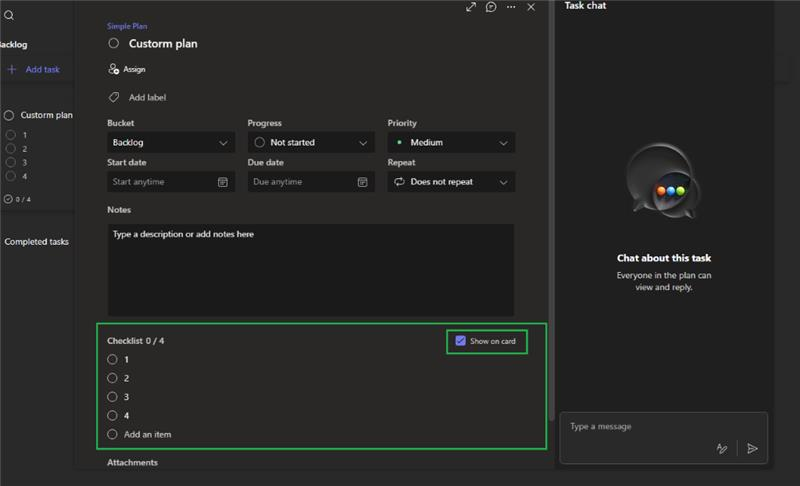This screenshot has width=800, height=486.
Task: Click the checklist 0 / 4 progress indicator
Action: (17, 199)
